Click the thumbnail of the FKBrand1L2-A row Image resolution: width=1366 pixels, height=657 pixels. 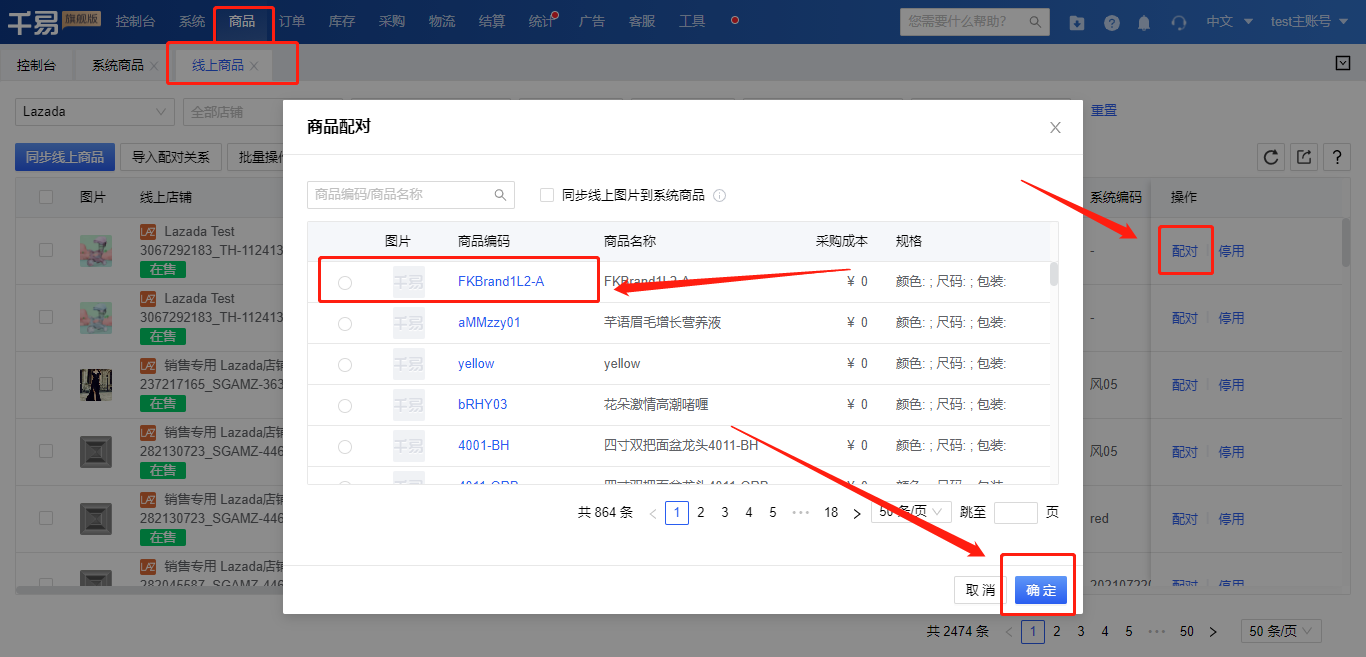click(x=408, y=282)
